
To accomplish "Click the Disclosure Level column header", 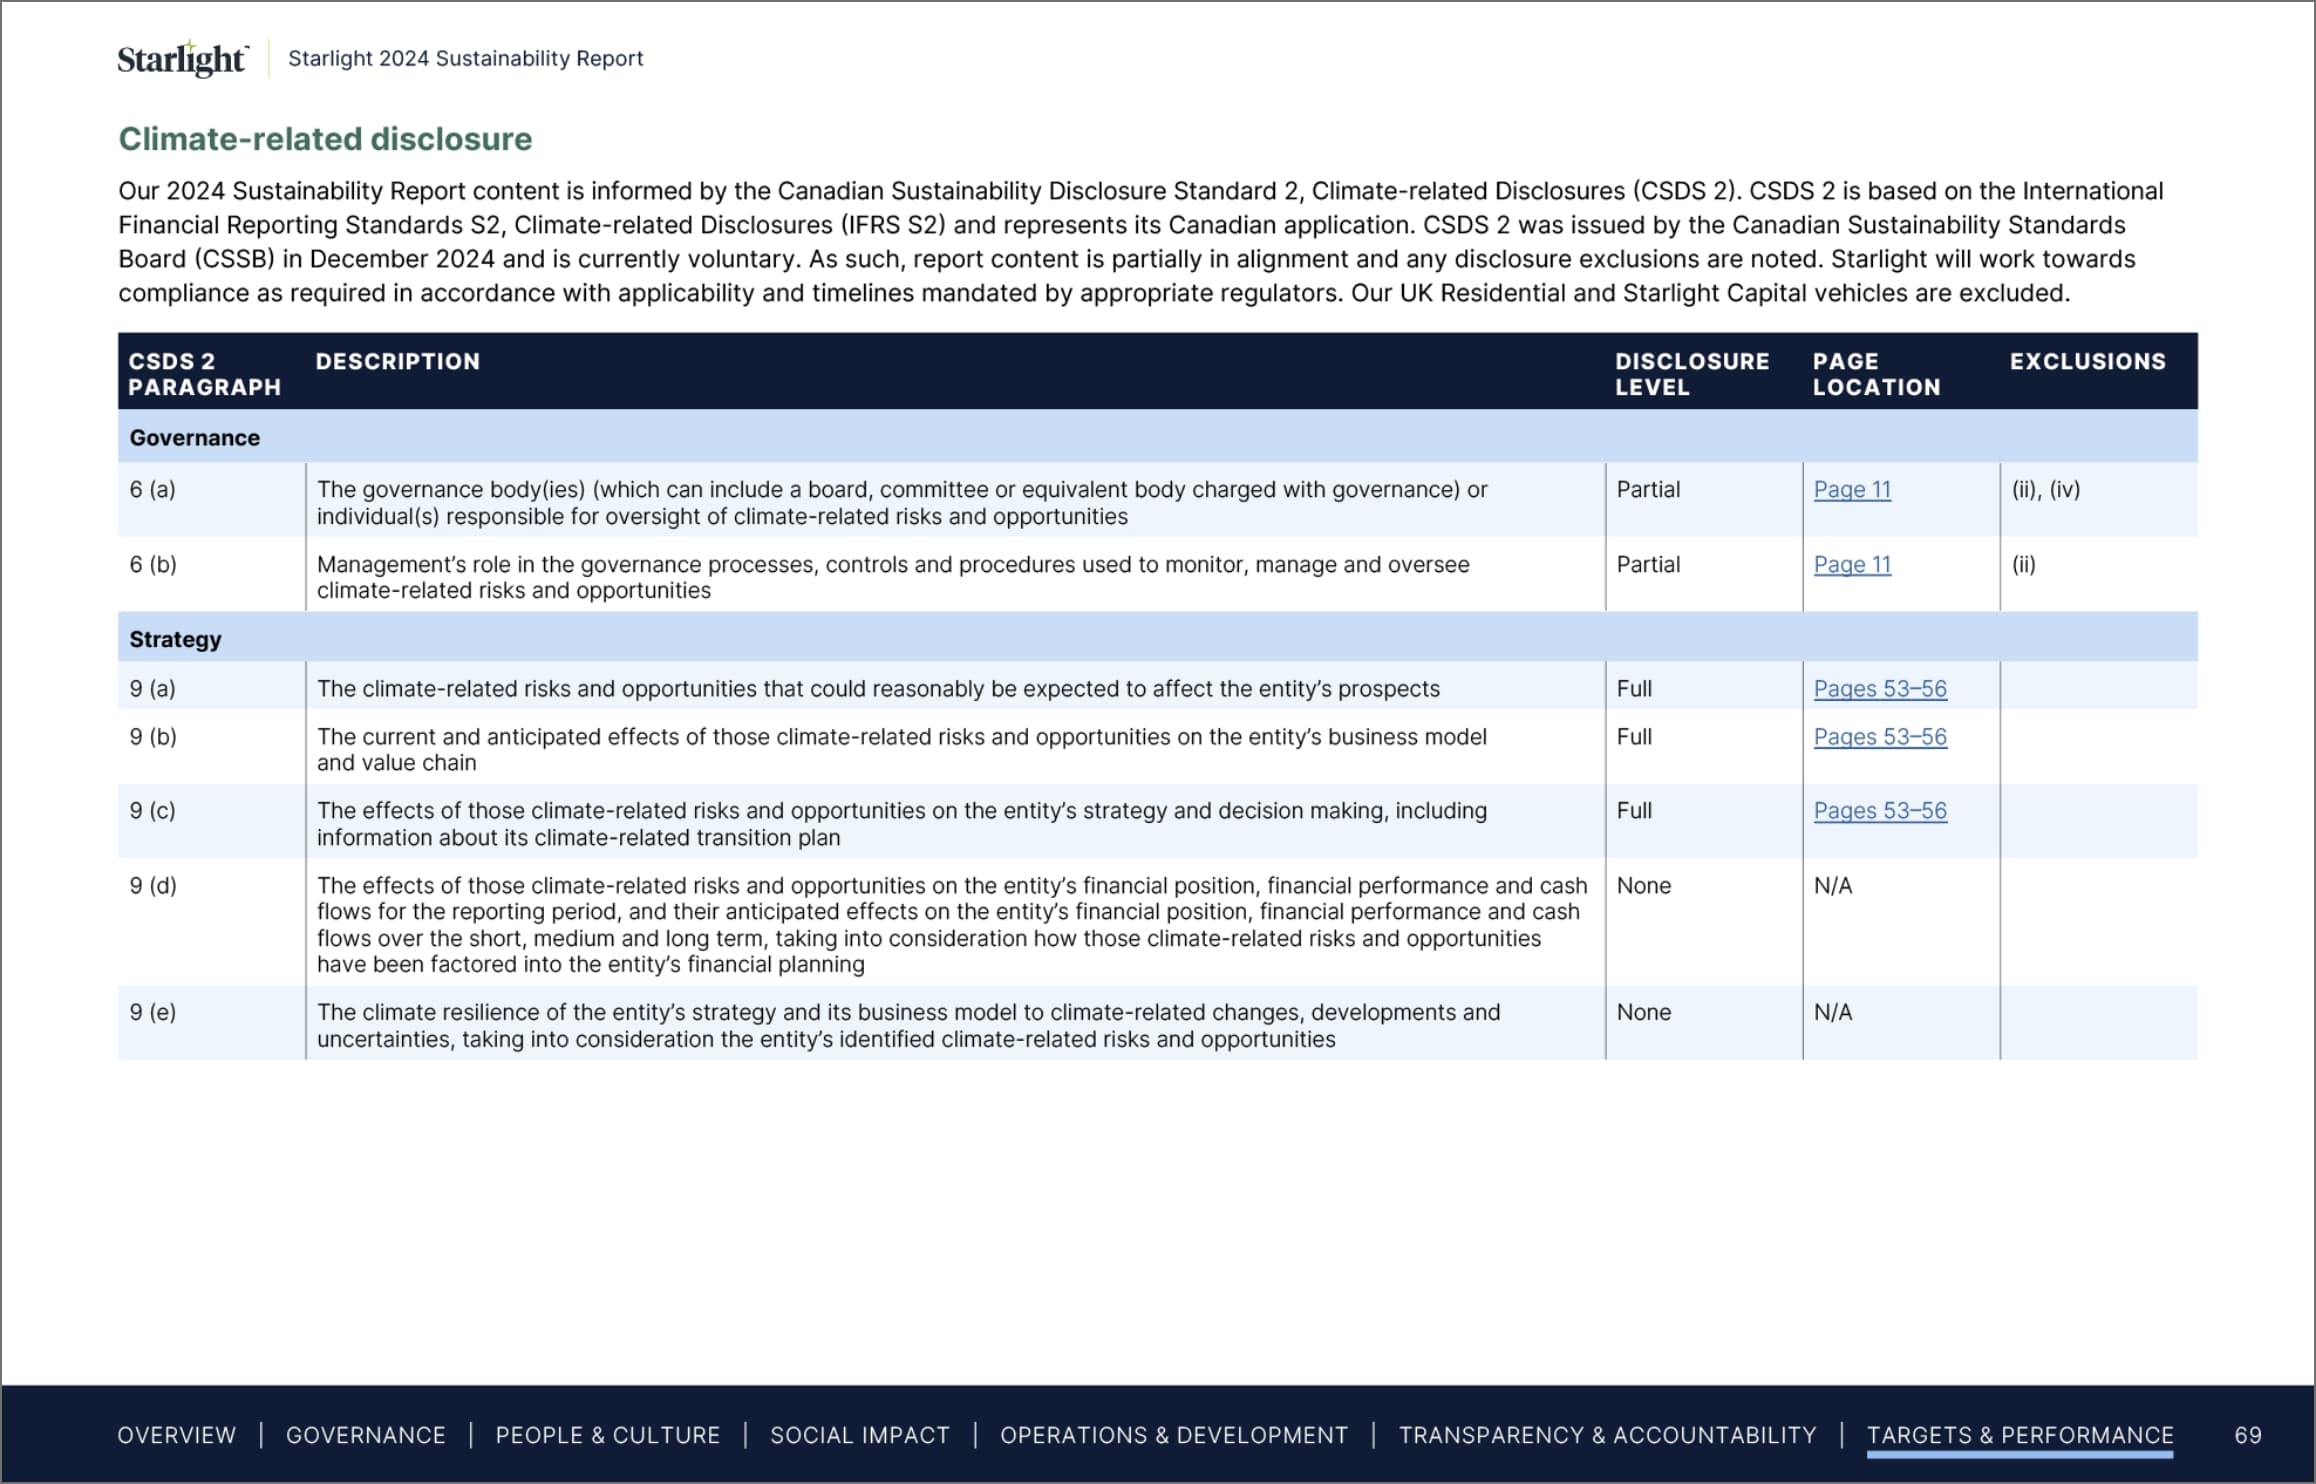I will [x=1691, y=373].
